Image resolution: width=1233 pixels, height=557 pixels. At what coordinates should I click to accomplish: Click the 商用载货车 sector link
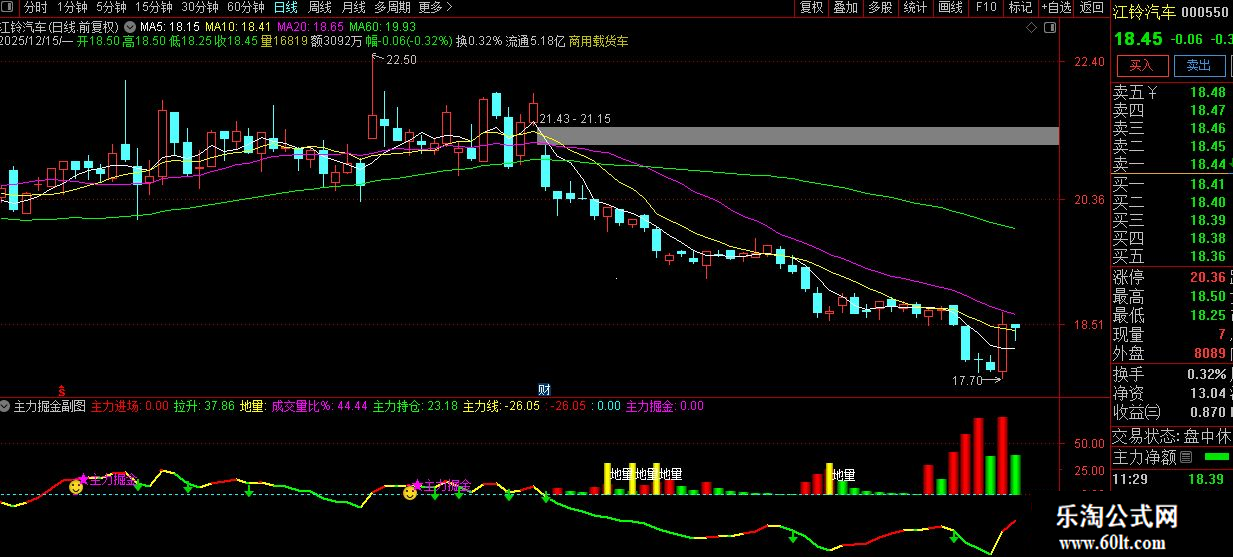[x=600, y=41]
